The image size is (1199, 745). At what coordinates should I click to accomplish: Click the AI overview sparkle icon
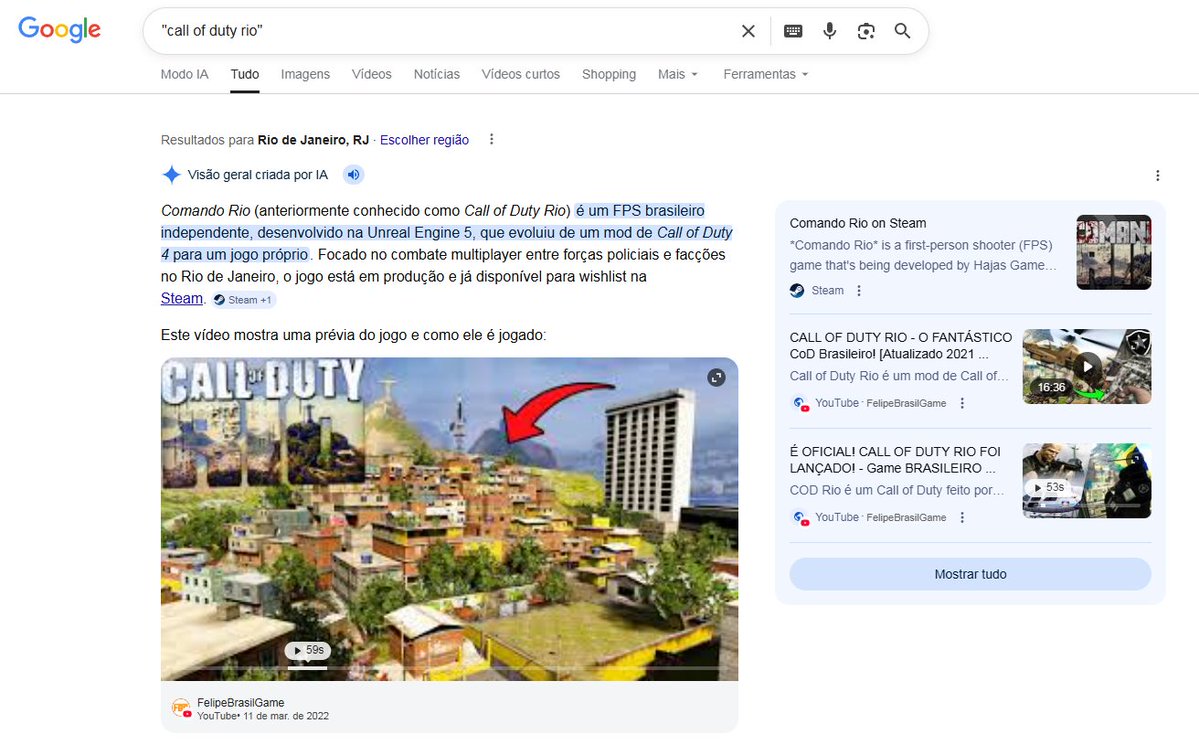tap(171, 174)
